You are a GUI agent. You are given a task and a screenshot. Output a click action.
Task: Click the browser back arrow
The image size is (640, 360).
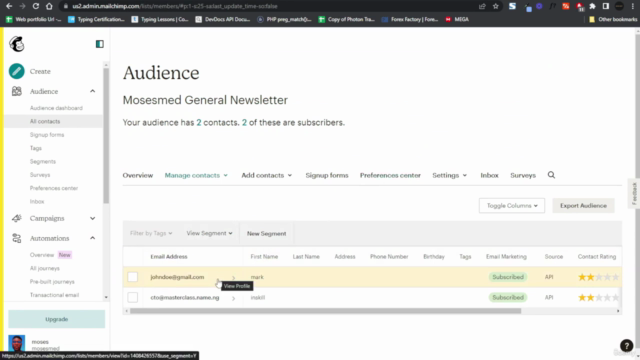(x=9, y=6)
